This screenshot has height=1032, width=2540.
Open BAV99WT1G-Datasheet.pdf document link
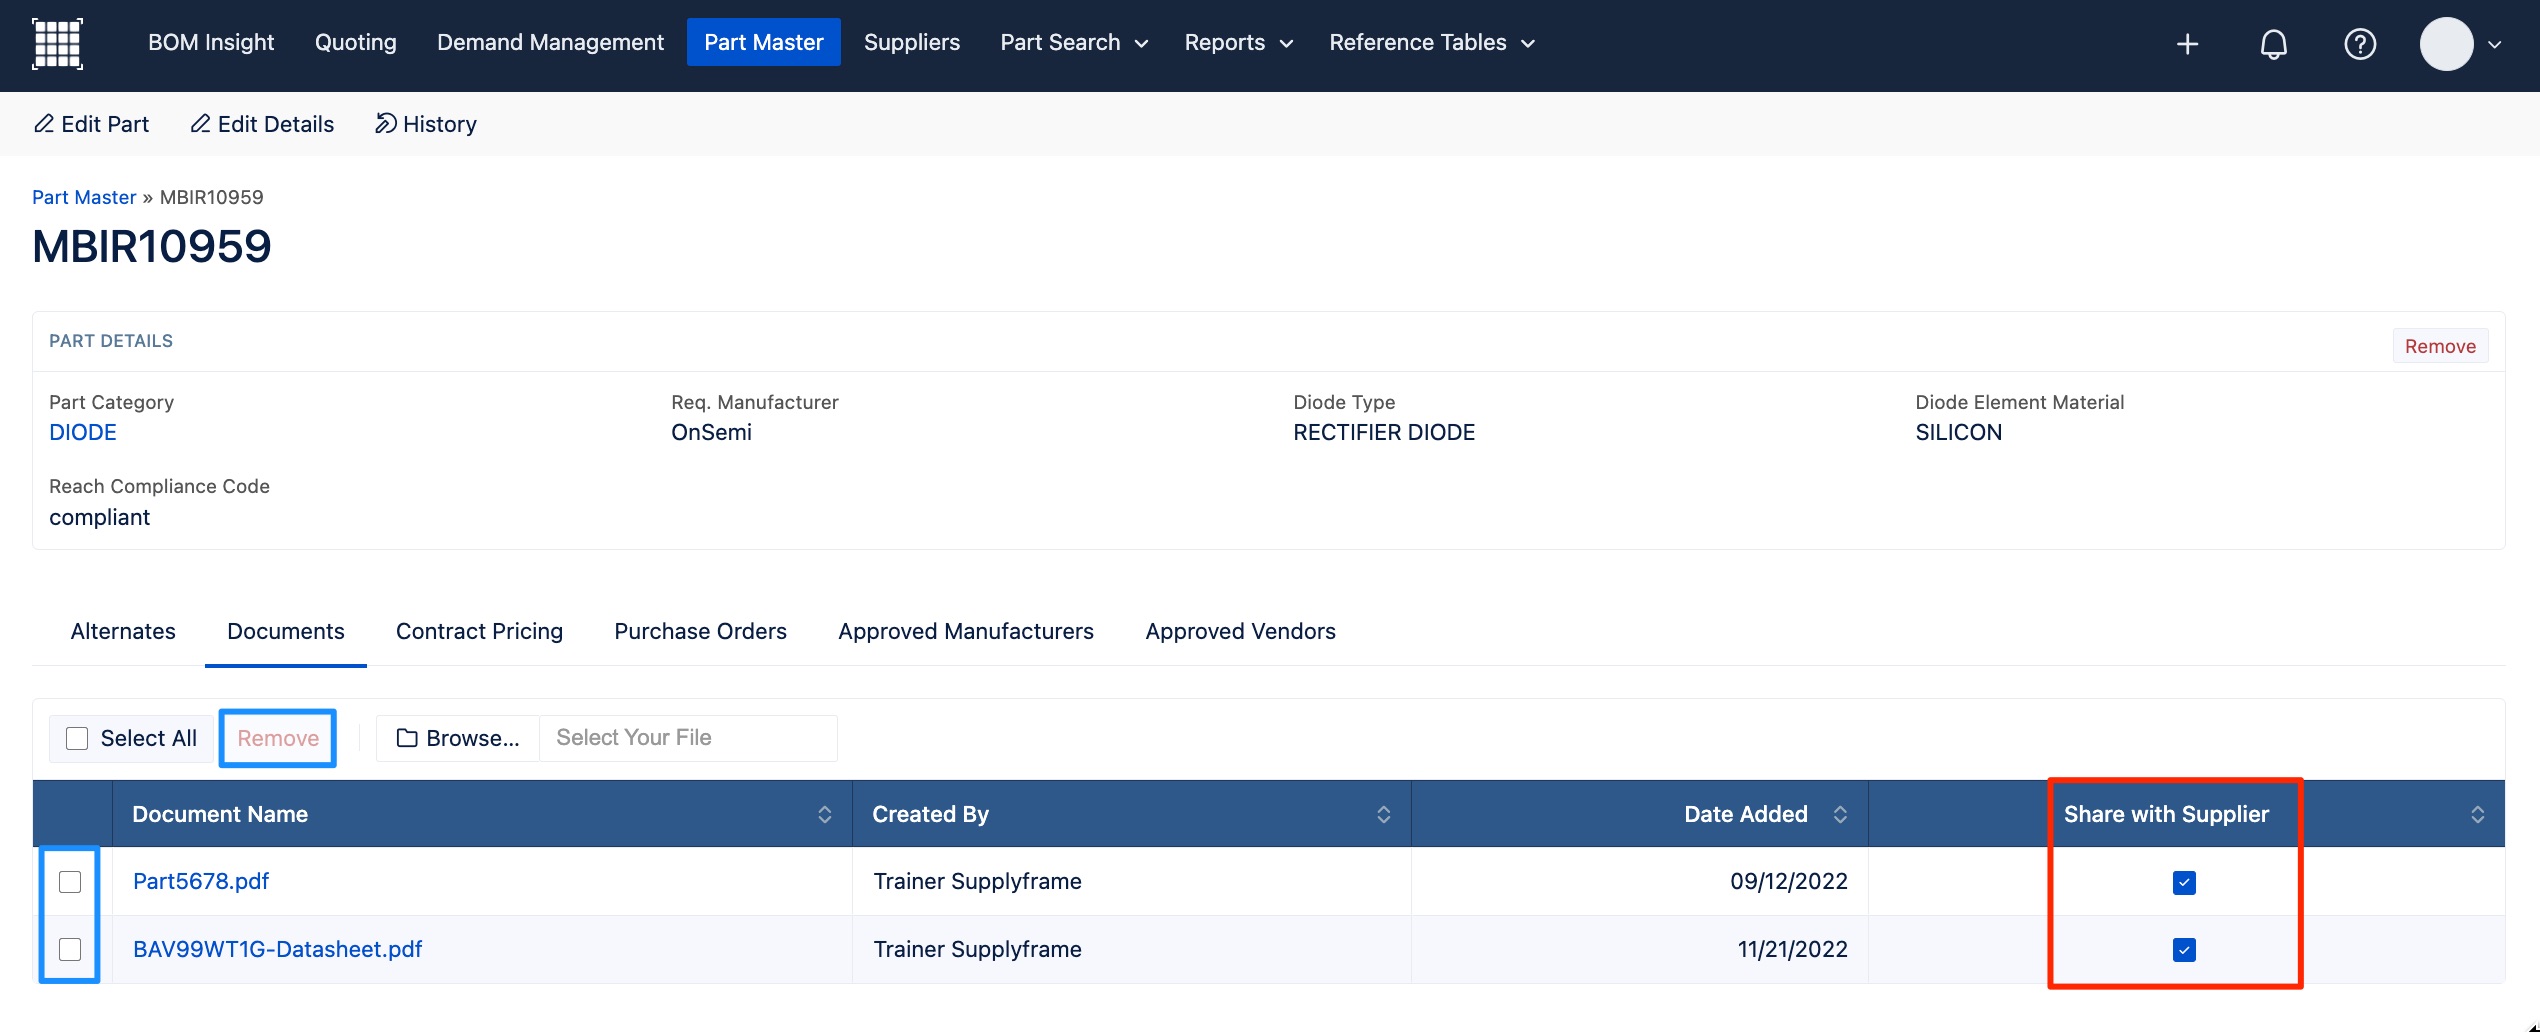(278, 949)
